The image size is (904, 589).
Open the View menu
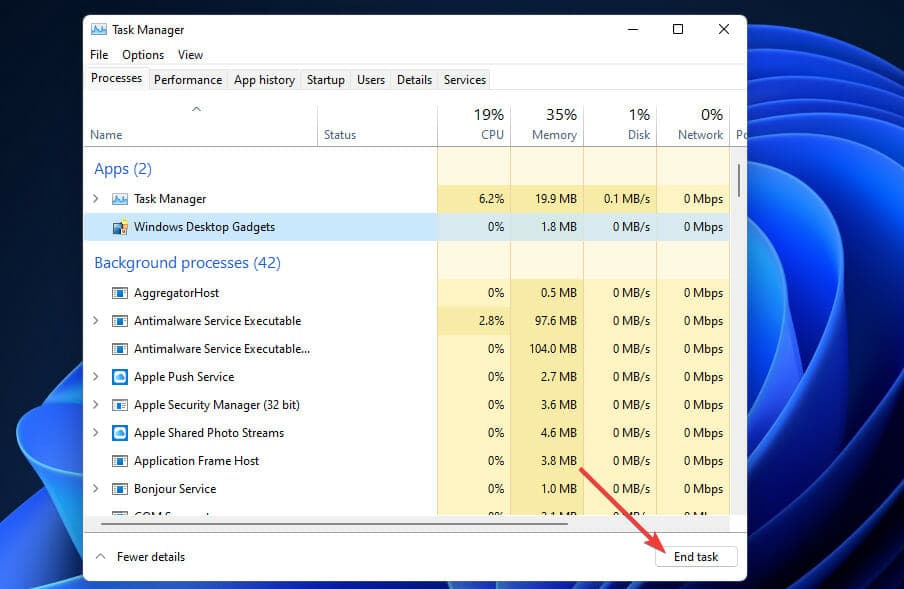[x=190, y=55]
